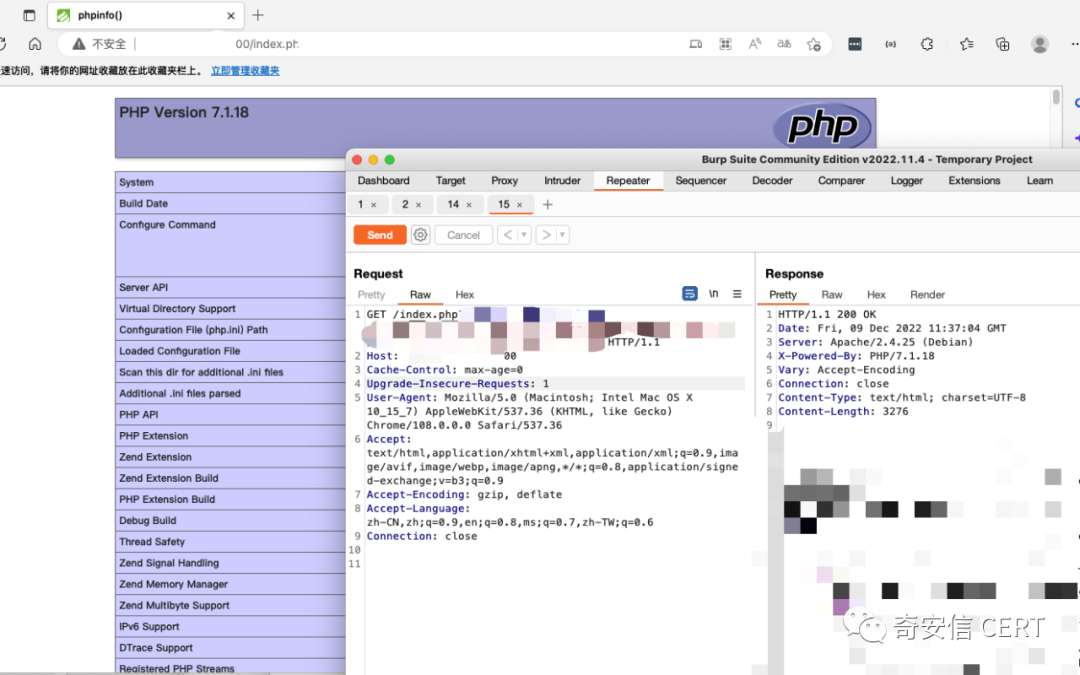Image resolution: width=1080 pixels, height=675 pixels.
Task: Click the not-secure warning triangle icon
Action: [79, 44]
